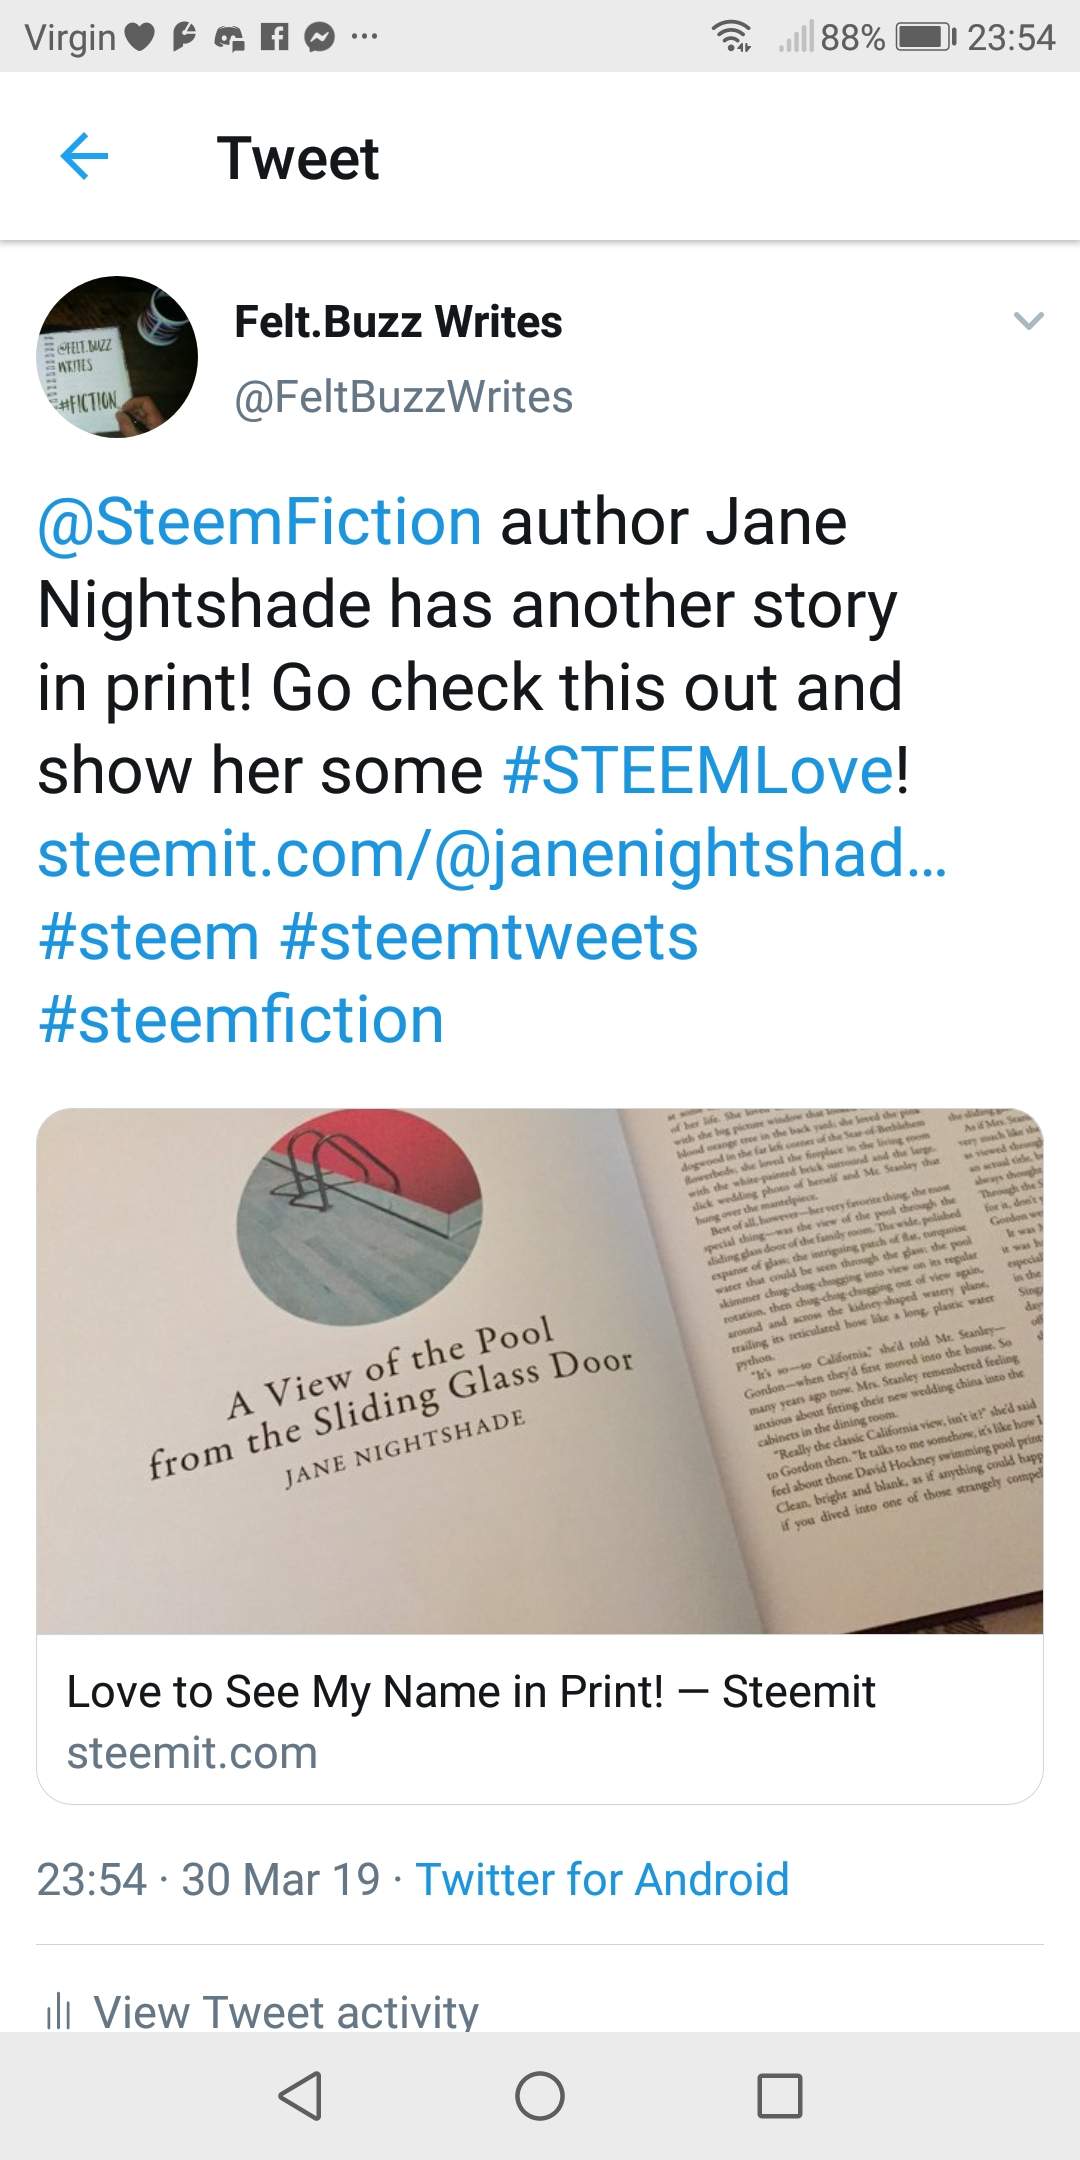Tap the back arrow icon
Screen dimensions: 1080x2160
tap(84, 157)
